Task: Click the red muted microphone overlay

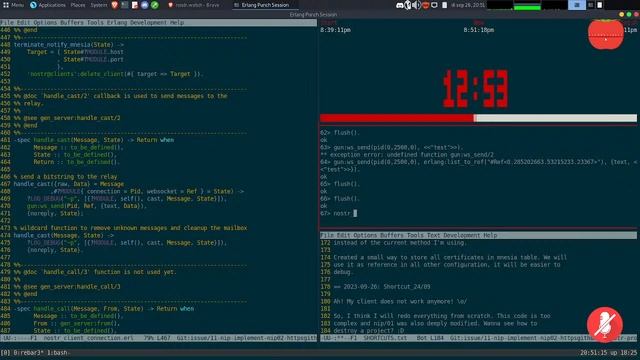Action: pyautogui.click(x=604, y=325)
